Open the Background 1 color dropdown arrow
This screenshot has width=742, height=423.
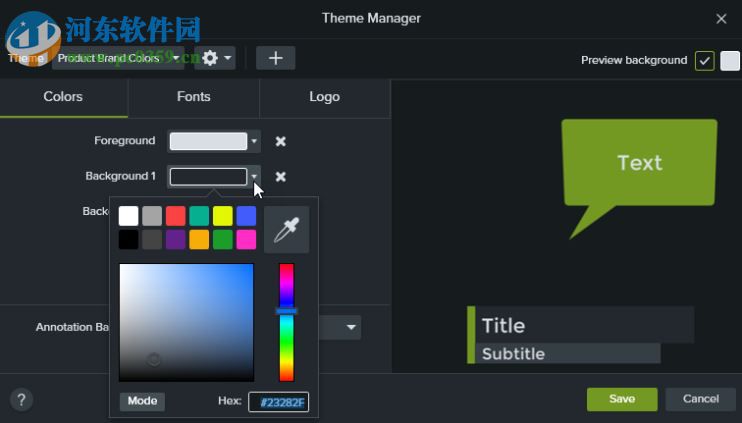[254, 176]
